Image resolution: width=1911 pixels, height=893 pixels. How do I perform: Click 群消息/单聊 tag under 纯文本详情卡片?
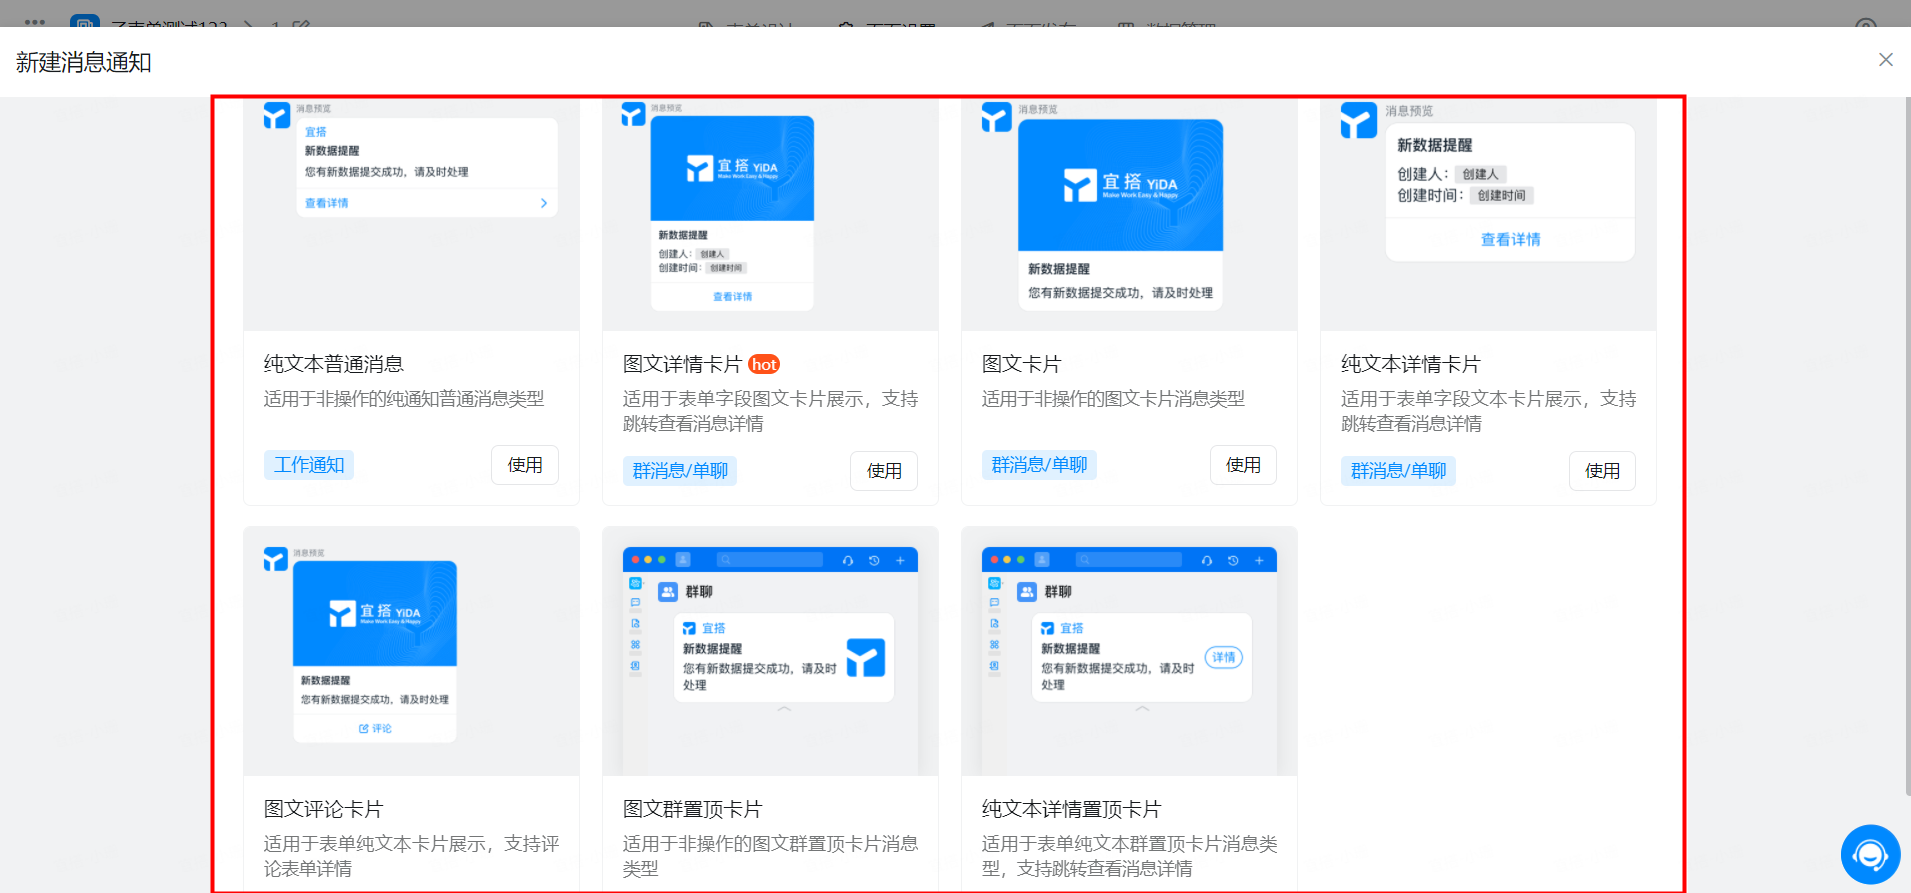tap(1398, 471)
